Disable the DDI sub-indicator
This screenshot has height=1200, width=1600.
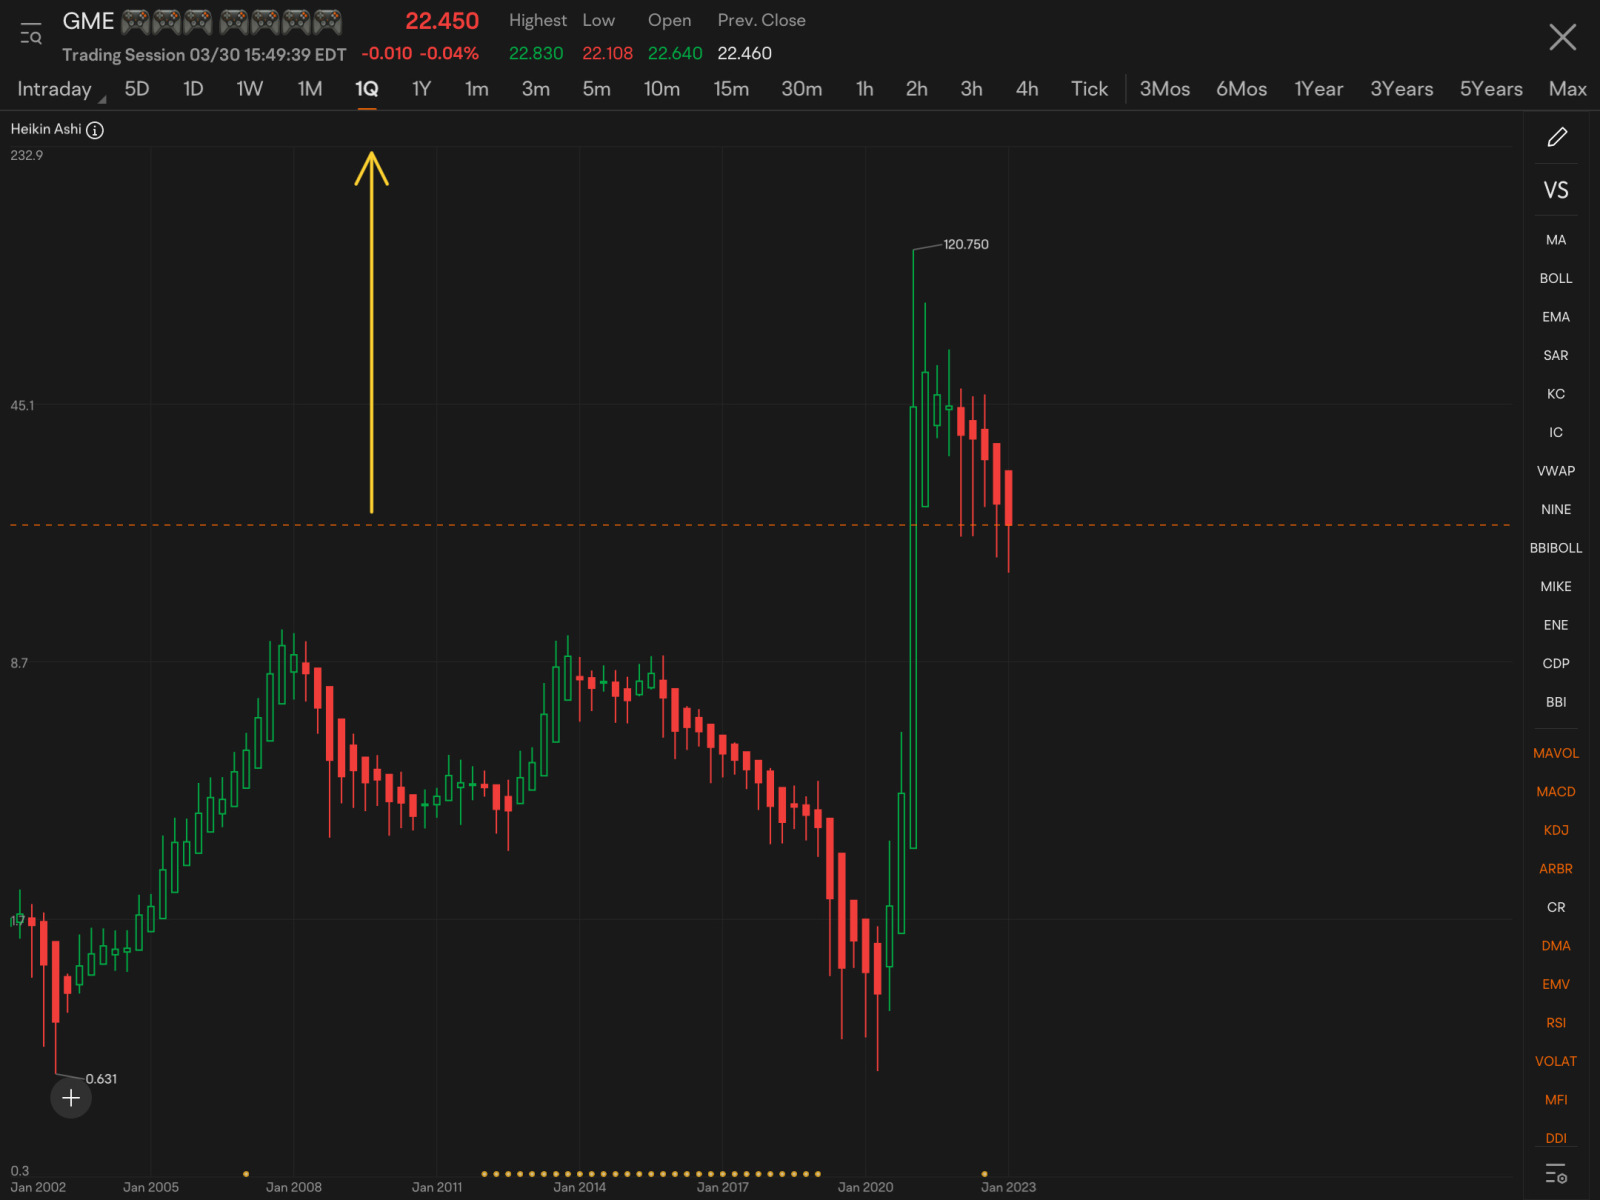1556,1138
